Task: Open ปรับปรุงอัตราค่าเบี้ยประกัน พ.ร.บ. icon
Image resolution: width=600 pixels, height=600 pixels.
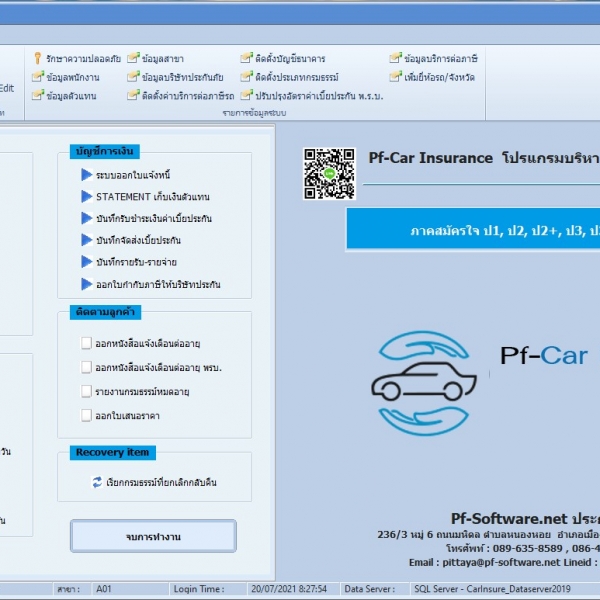Action: (x=247, y=95)
